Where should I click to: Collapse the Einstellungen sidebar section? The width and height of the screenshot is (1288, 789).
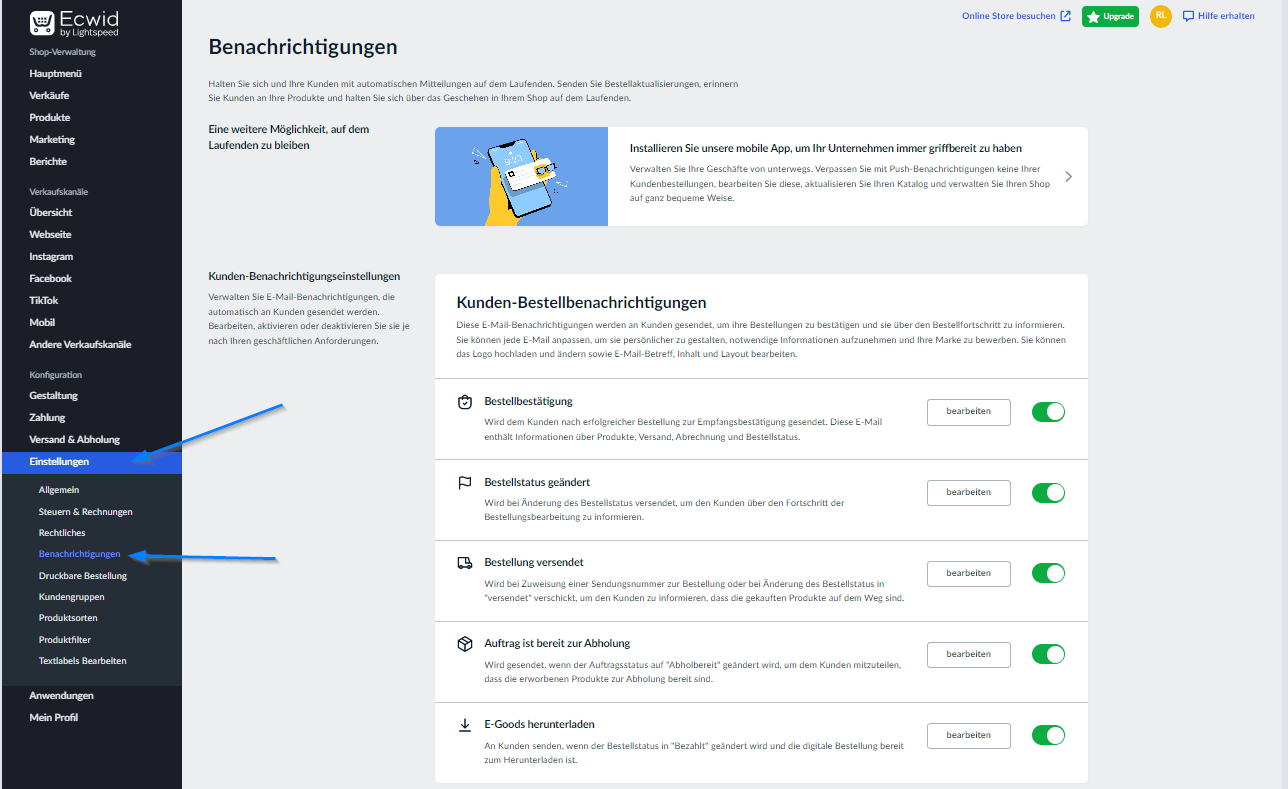91,462
